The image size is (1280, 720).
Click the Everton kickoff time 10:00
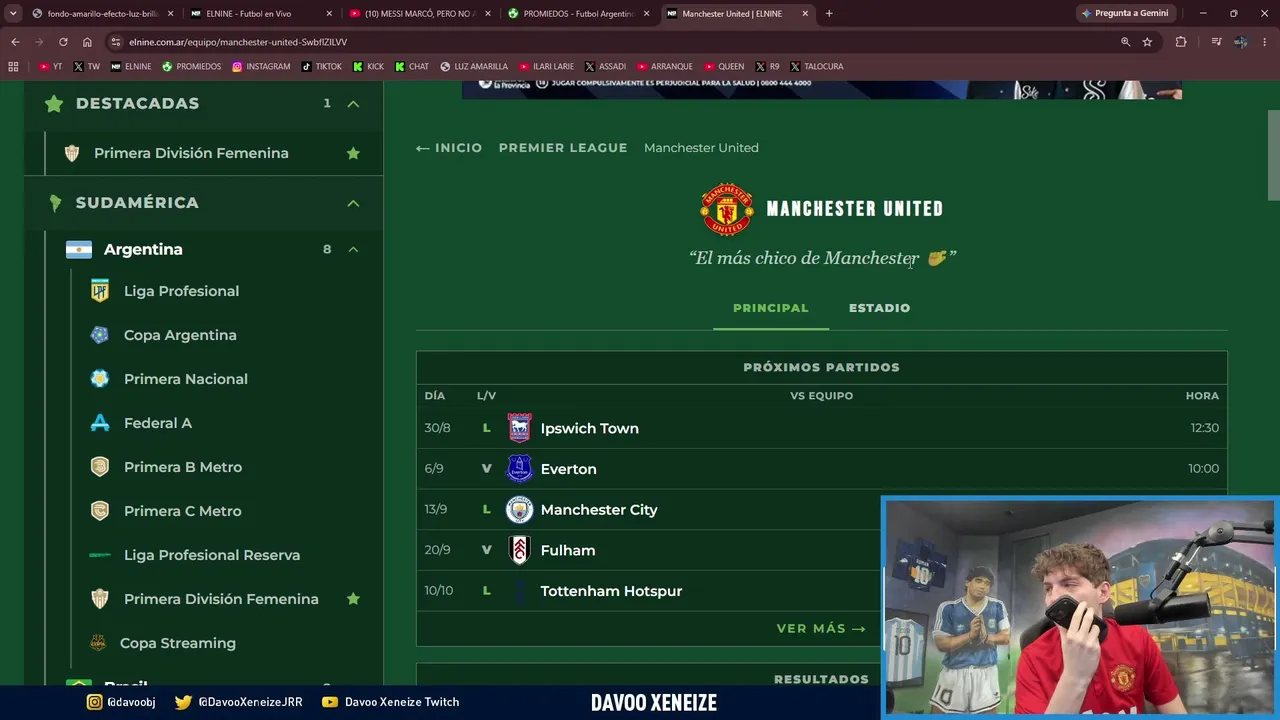pyautogui.click(x=1203, y=469)
